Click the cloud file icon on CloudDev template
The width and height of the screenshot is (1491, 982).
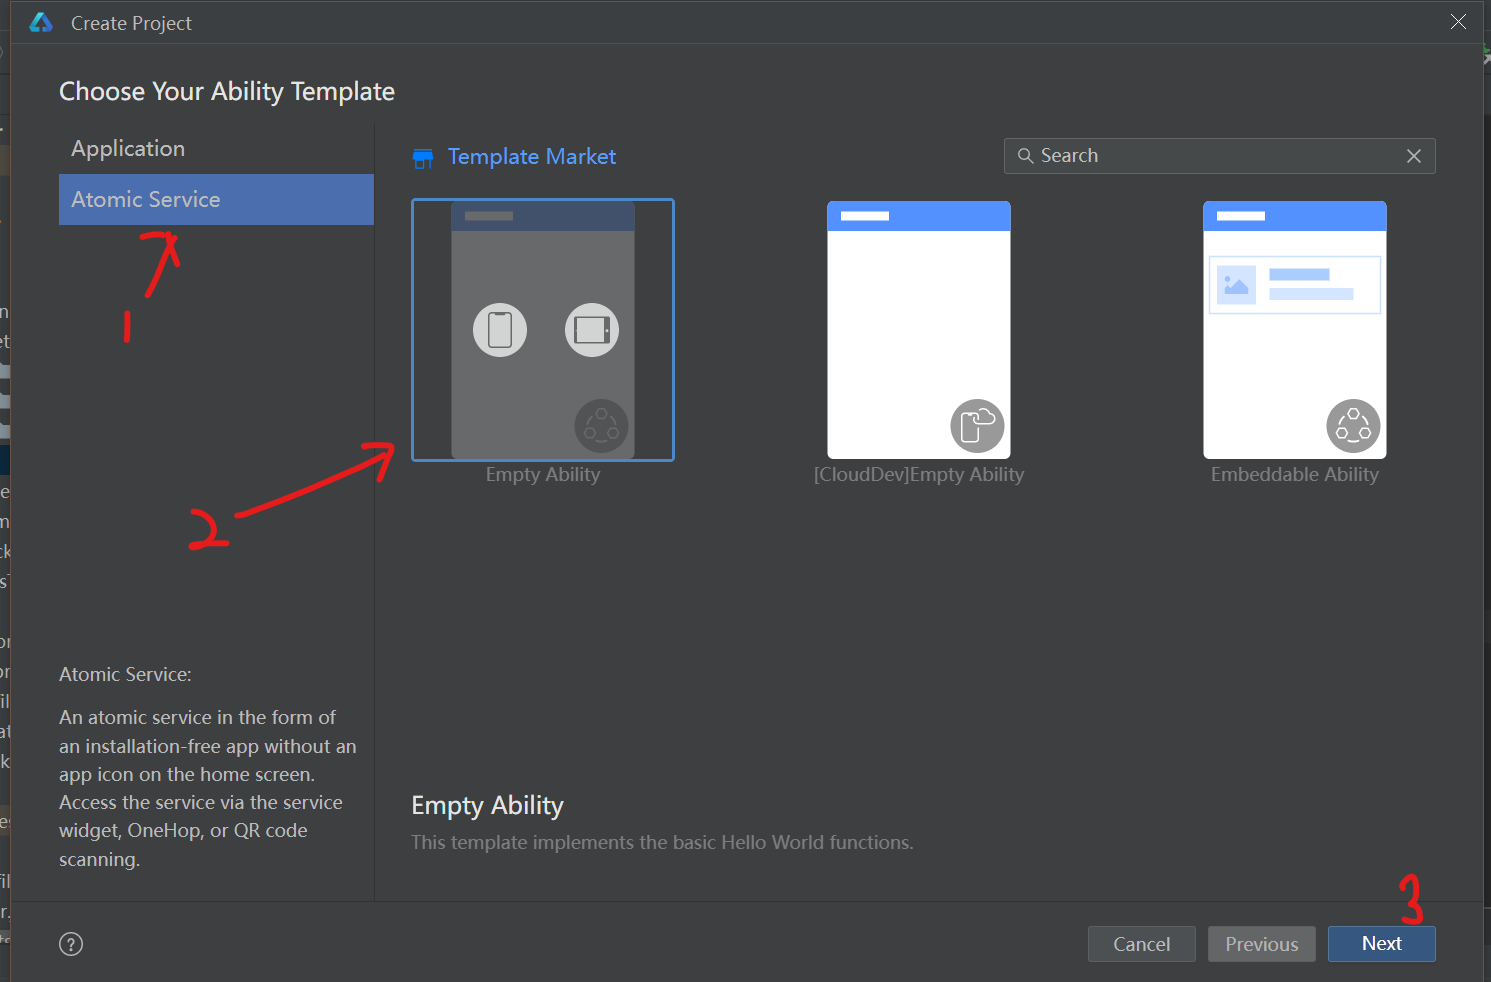click(x=977, y=426)
